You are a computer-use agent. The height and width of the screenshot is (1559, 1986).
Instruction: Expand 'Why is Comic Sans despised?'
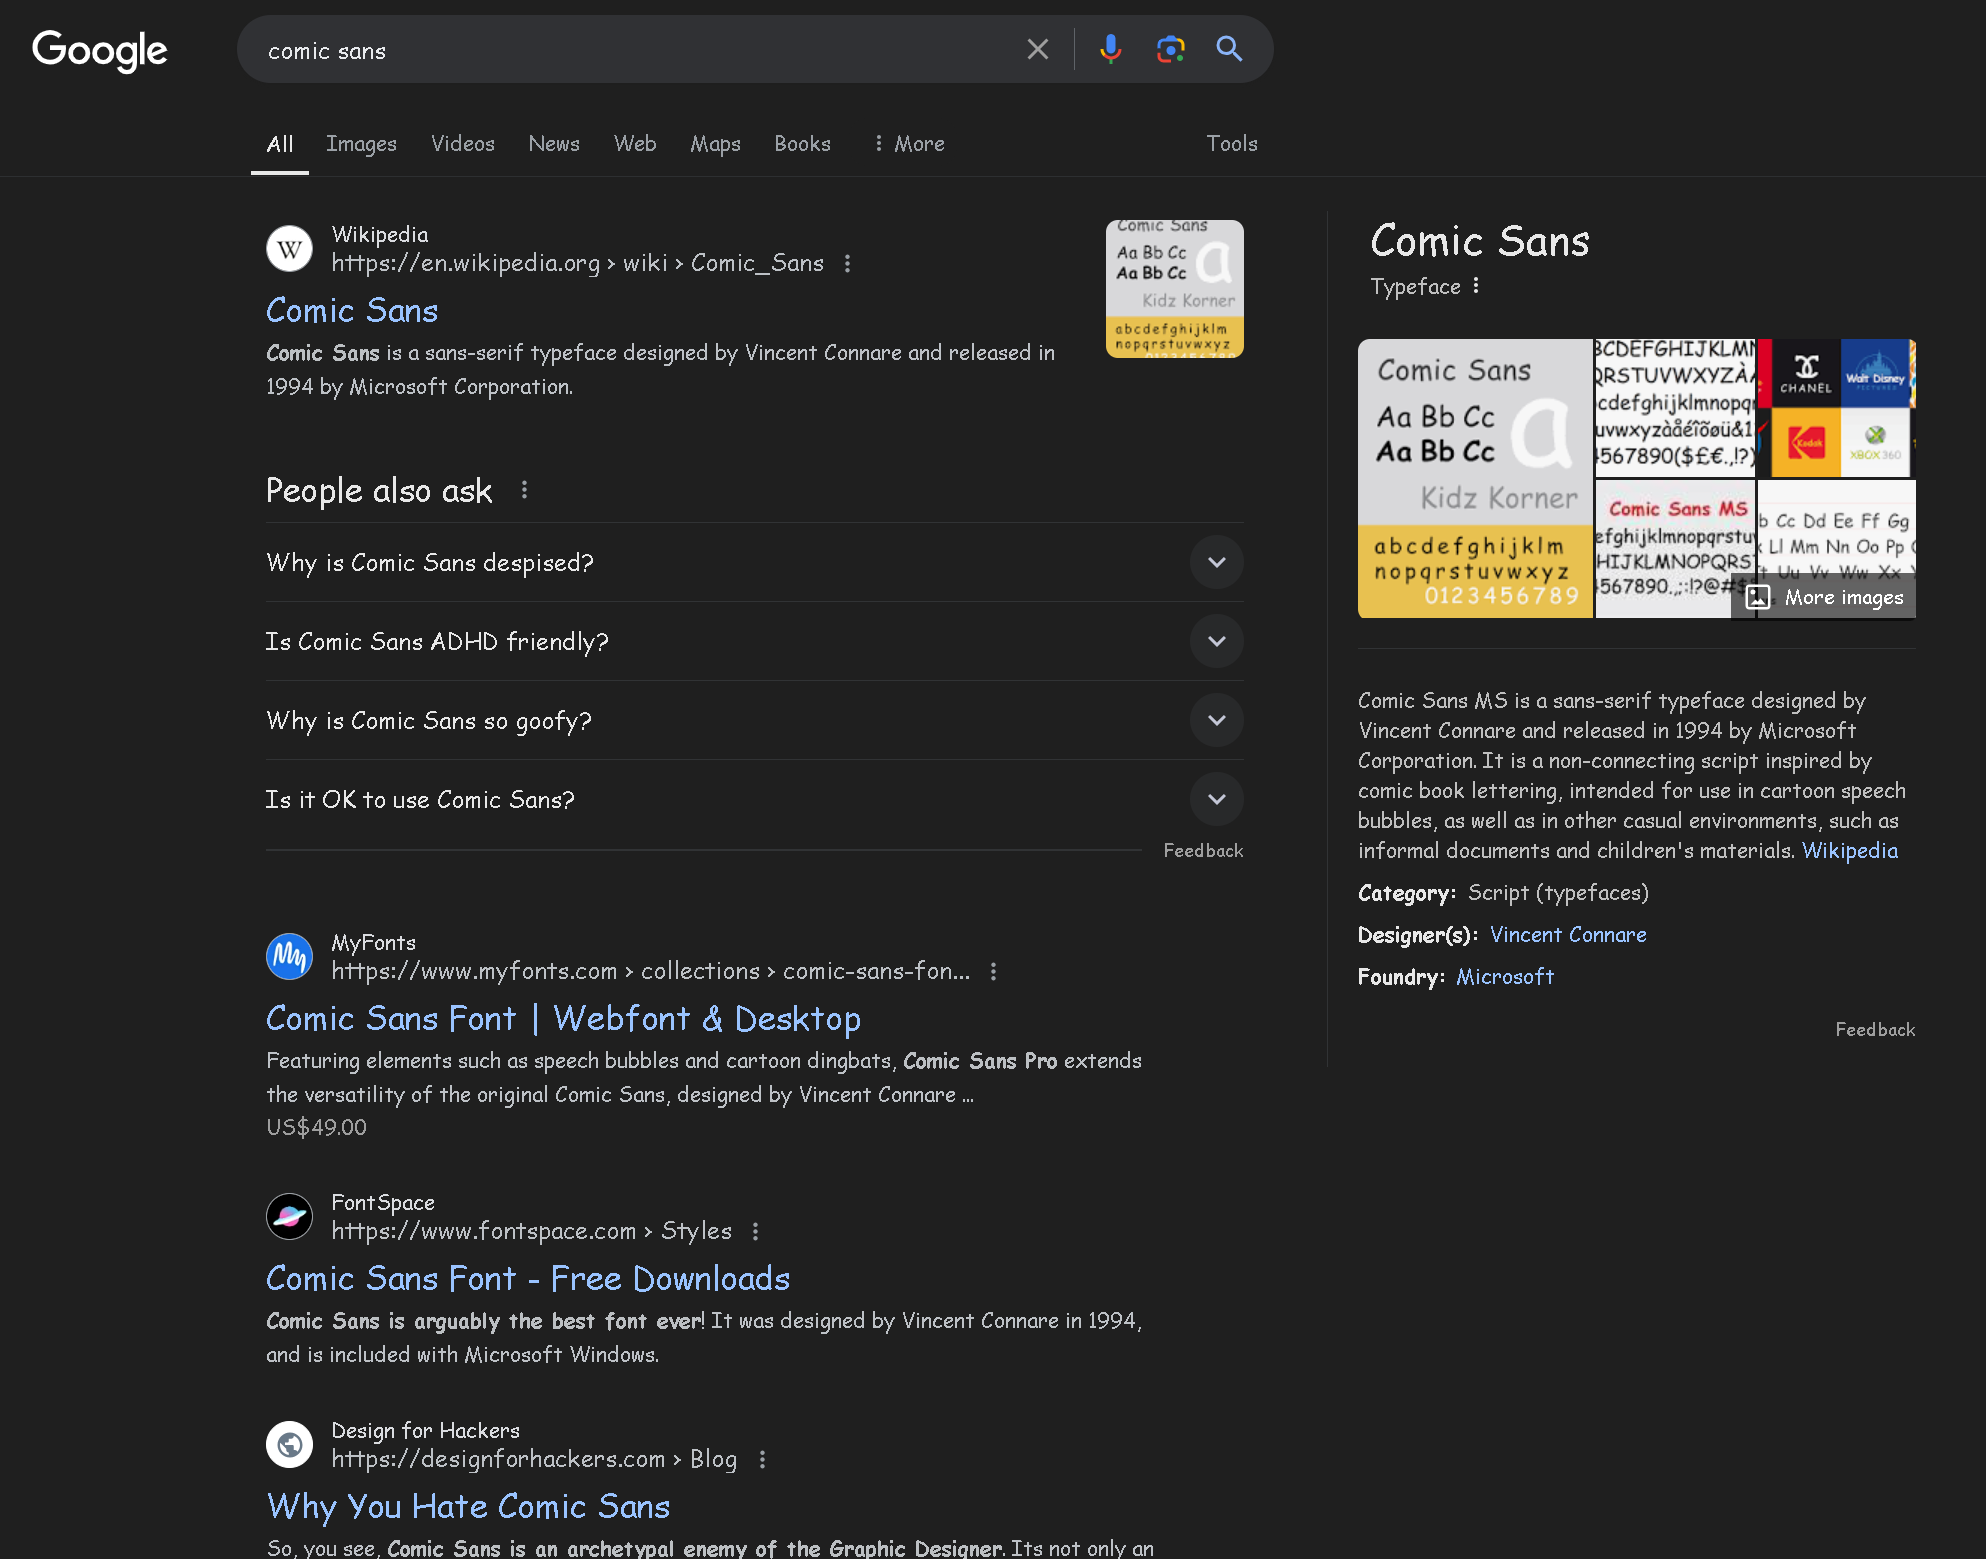tap(755, 563)
